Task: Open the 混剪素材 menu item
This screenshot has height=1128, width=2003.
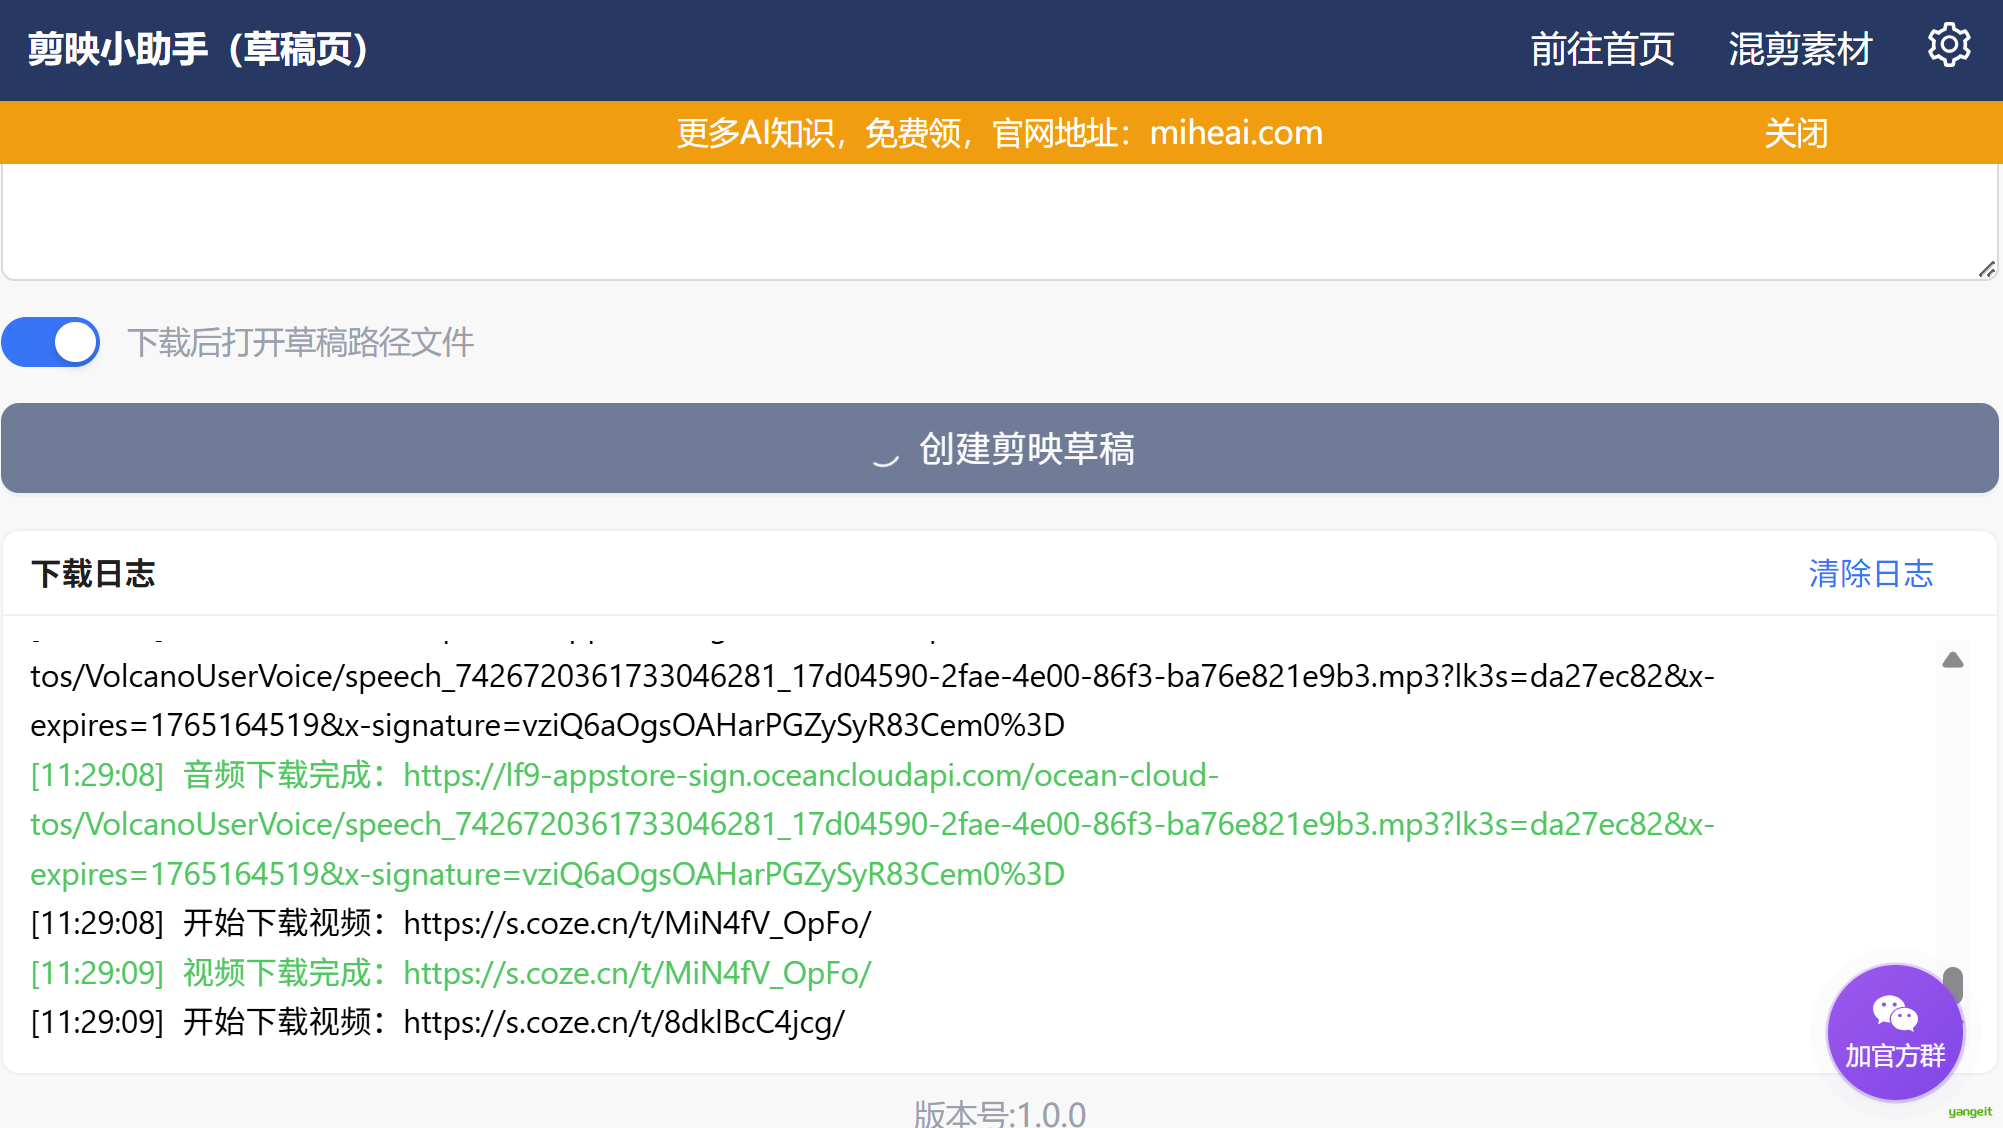Action: (x=1799, y=49)
